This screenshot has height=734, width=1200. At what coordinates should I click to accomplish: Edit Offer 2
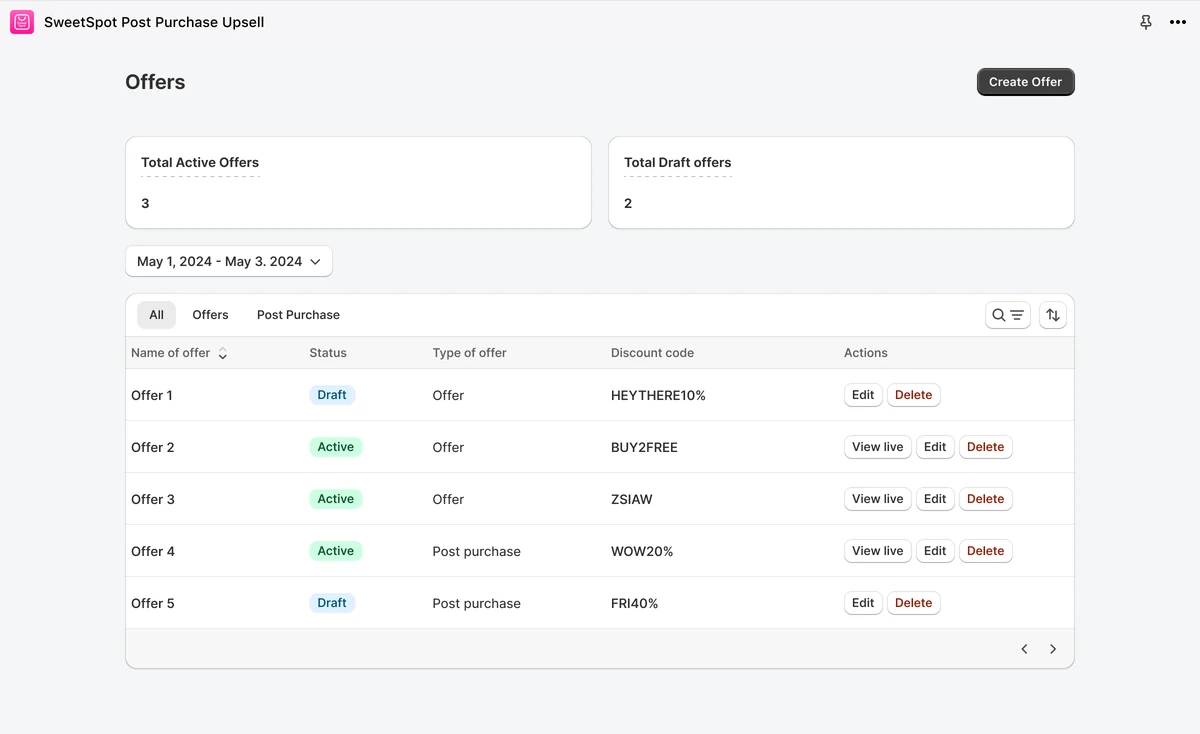click(x=935, y=447)
